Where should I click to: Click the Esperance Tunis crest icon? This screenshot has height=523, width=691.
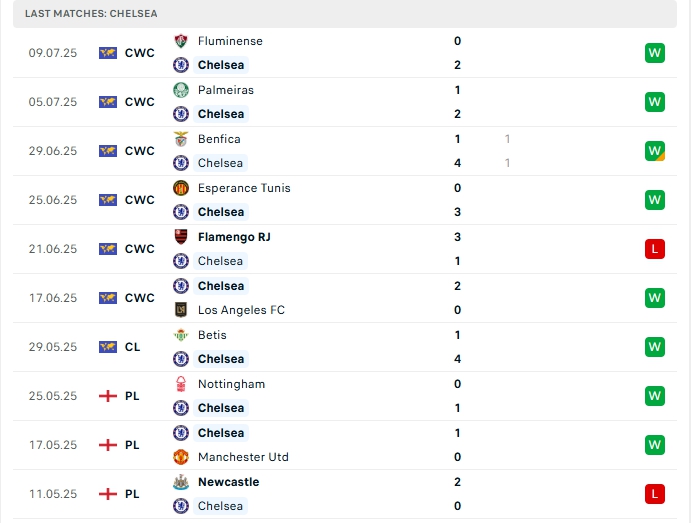tap(181, 188)
